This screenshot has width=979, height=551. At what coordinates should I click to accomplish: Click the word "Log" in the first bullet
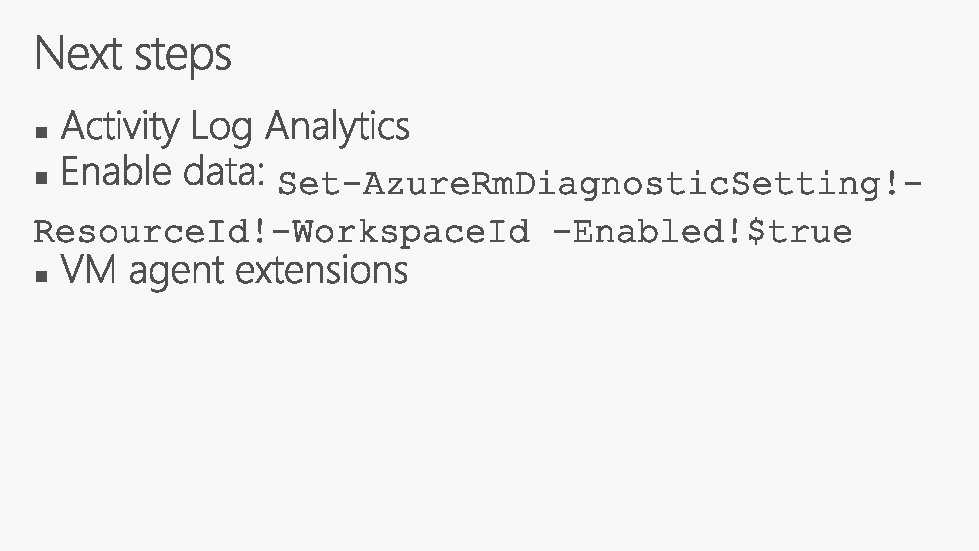224,129
